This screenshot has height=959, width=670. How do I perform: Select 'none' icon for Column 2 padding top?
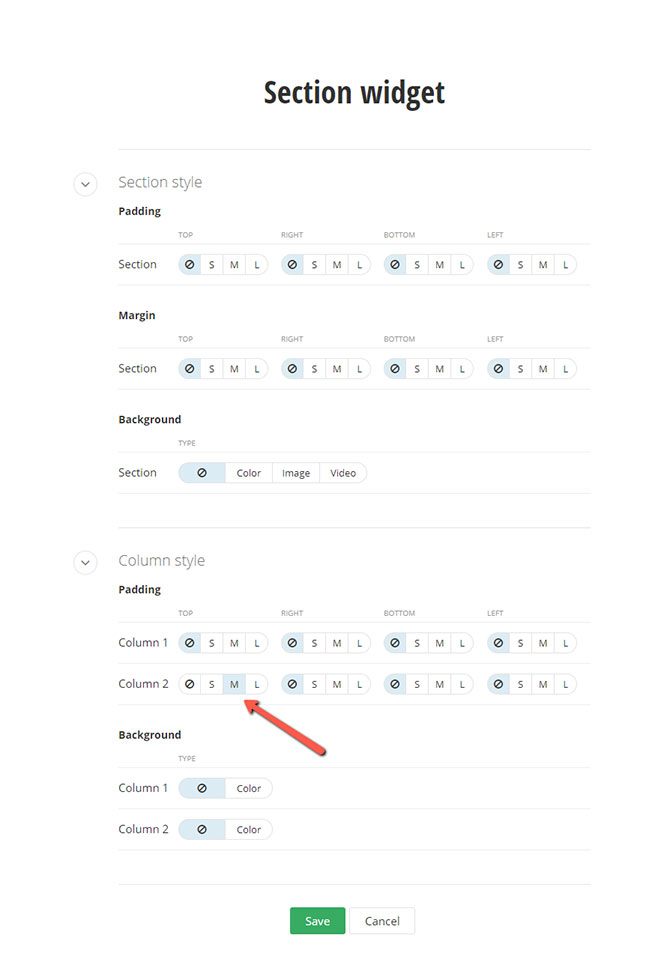(189, 685)
